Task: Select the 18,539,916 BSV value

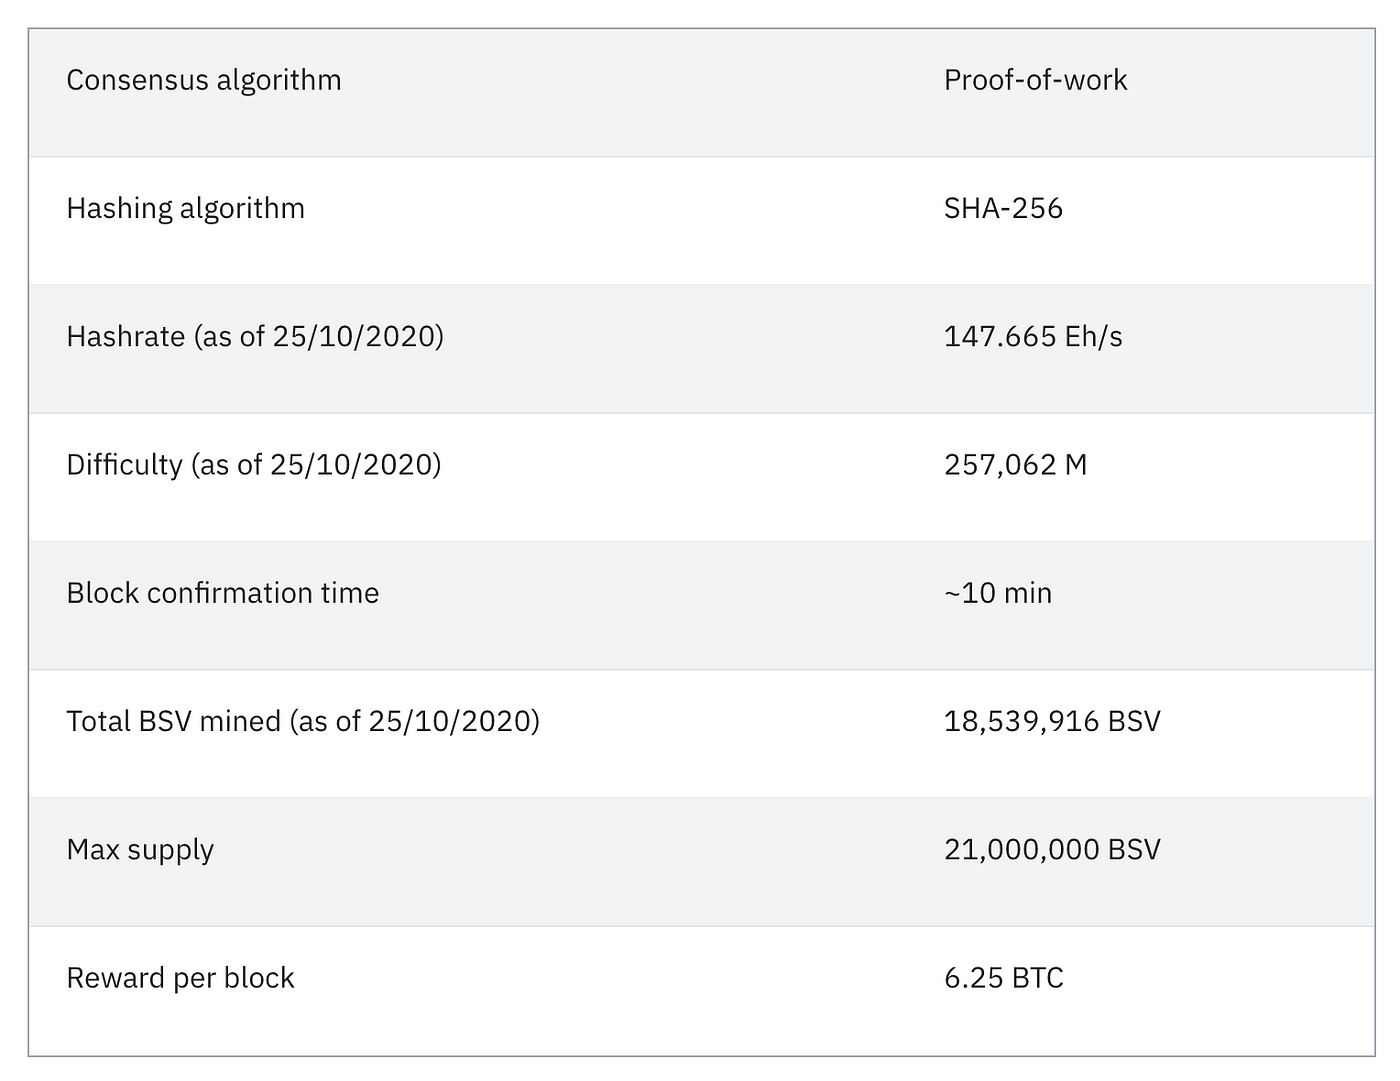Action: pos(1052,721)
